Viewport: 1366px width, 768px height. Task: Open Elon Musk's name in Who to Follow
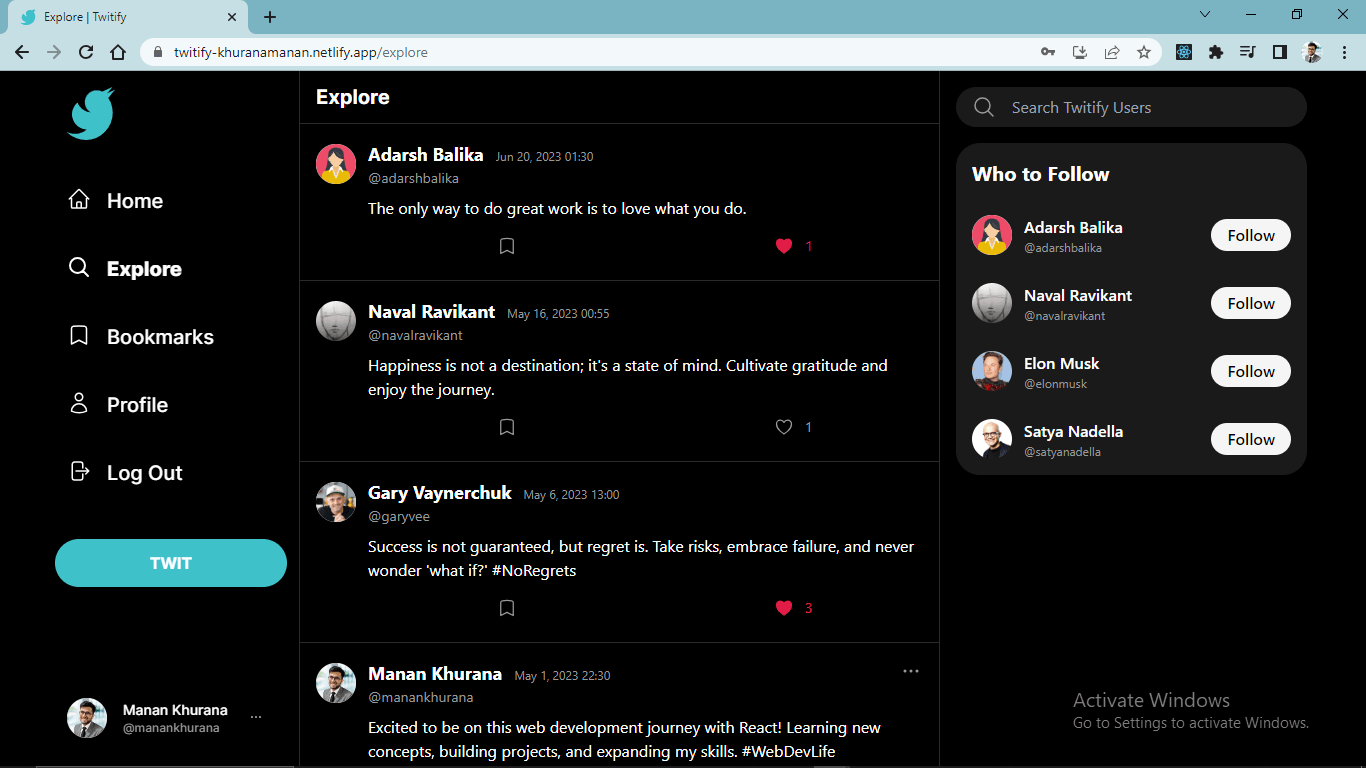1062,364
